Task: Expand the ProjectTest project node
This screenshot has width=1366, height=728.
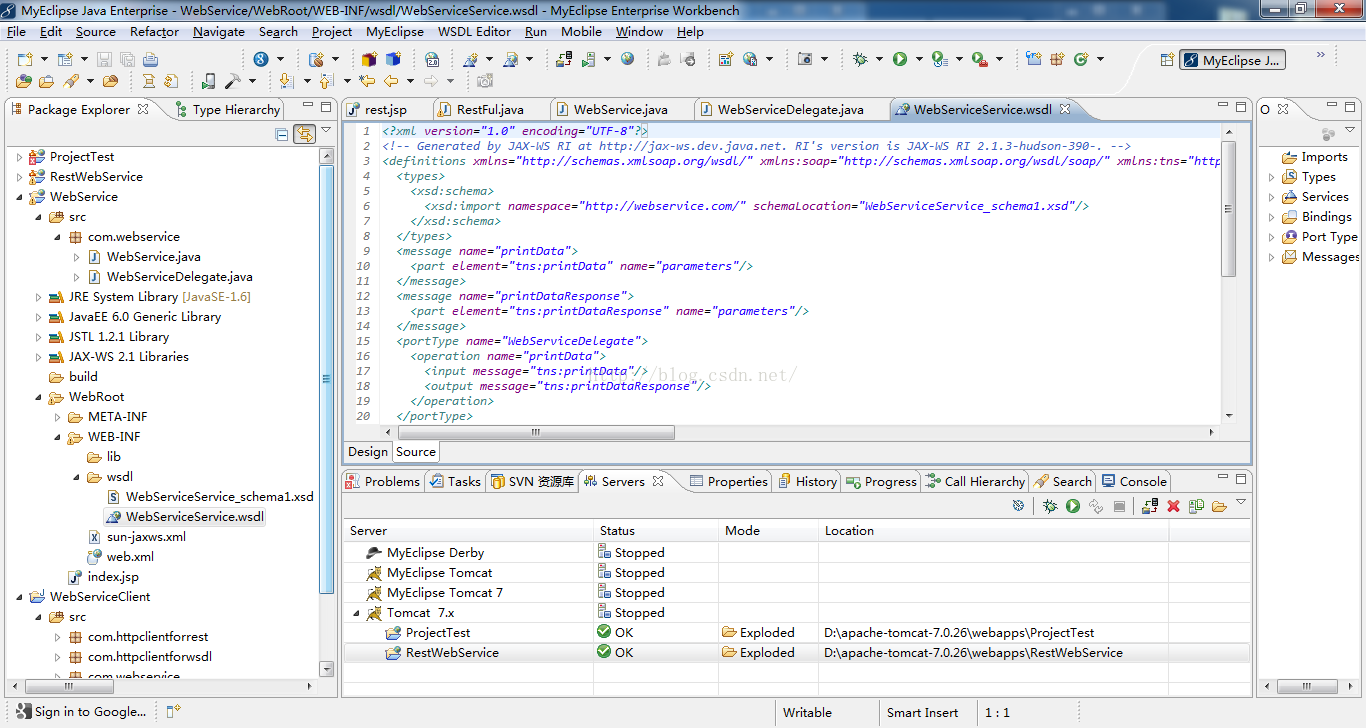Action: click(x=19, y=157)
